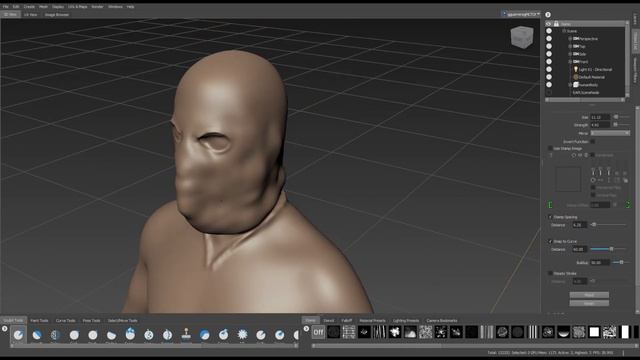The height and width of the screenshot is (360, 640).
Task: Select the Foamy sculpt tool
Action: tap(130, 335)
